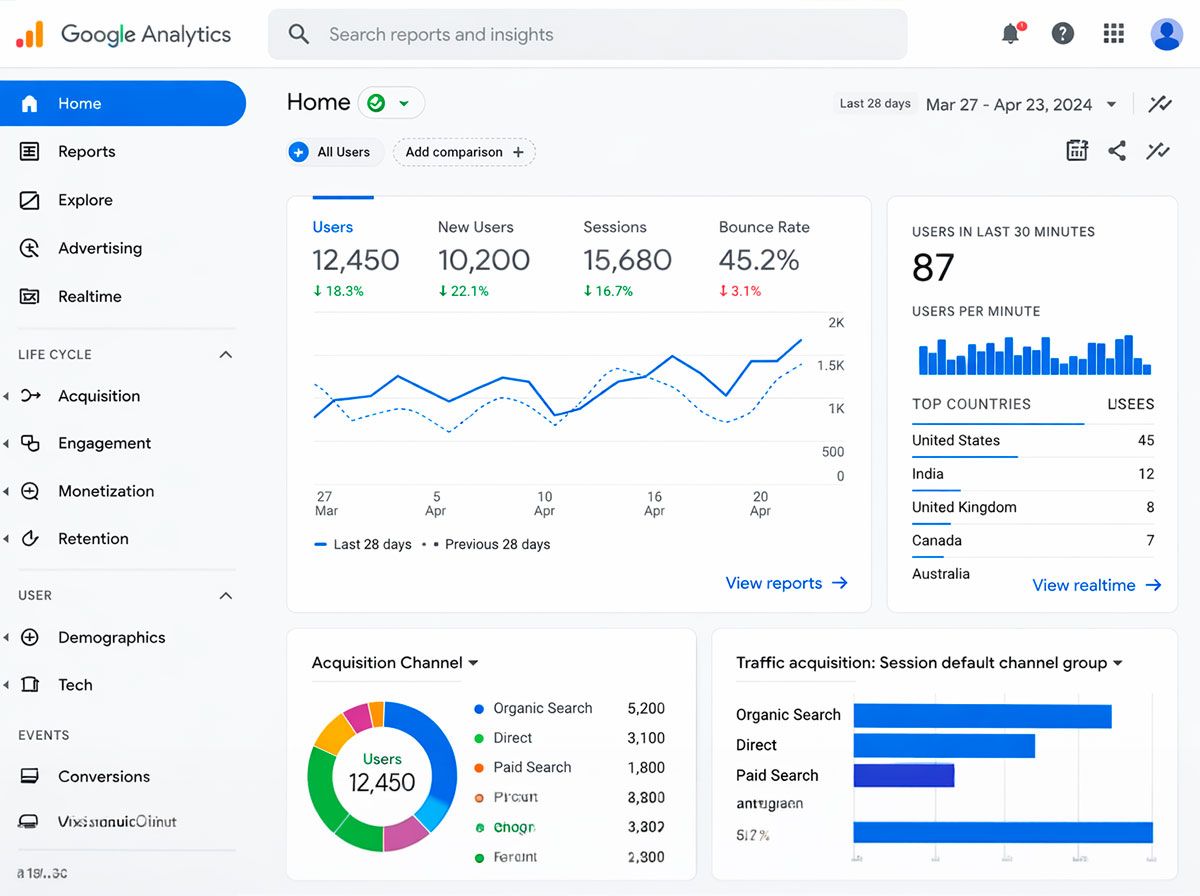Click the Add comparison button
Viewport: 1200px width, 896px height.
(x=464, y=152)
